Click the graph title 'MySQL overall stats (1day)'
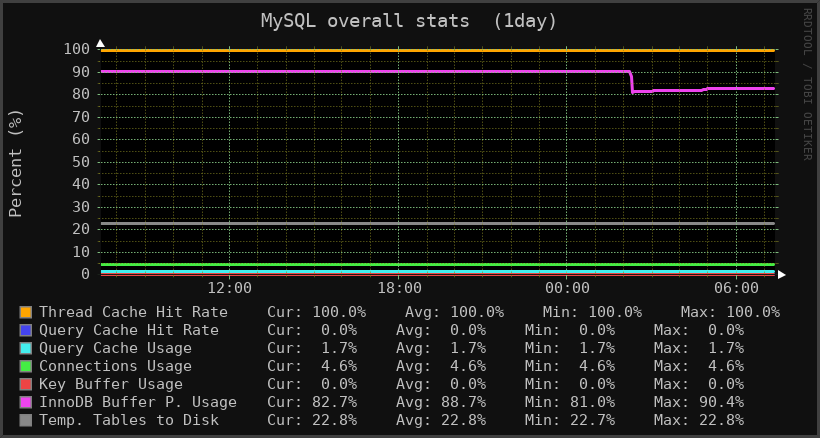The image size is (820, 438). point(409,21)
